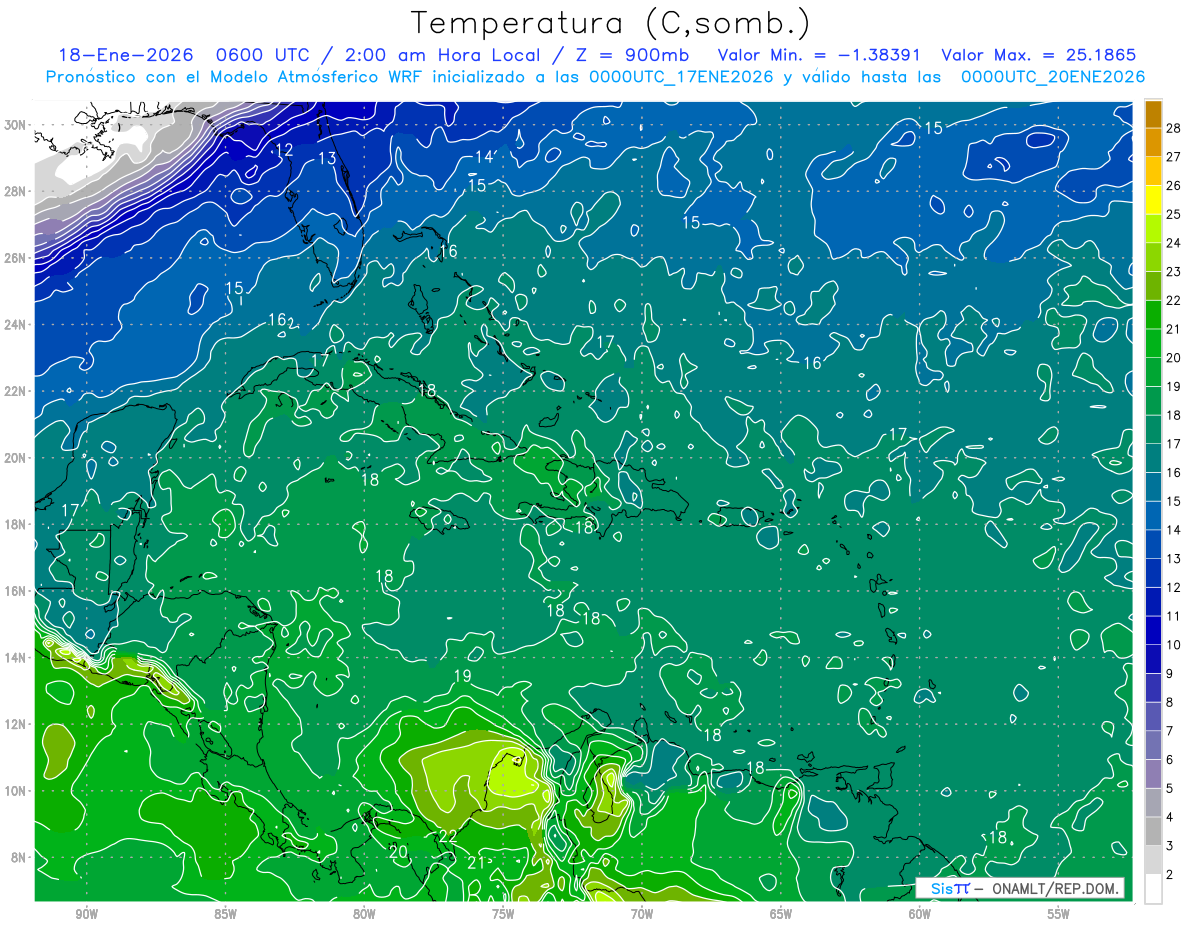Image resolution: width=1200 pixels, height=927 pixels.
Task: Click the '2:00 am Hora Local' text
Action: (x=443, y=55)
